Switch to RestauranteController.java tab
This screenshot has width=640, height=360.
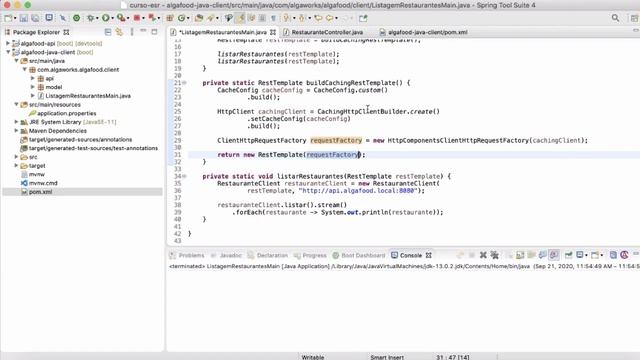point(327,32)
